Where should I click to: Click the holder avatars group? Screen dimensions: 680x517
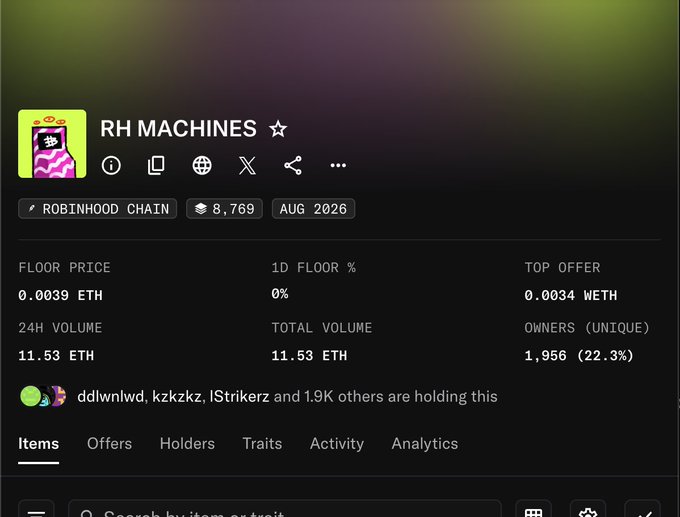[43, 396]
